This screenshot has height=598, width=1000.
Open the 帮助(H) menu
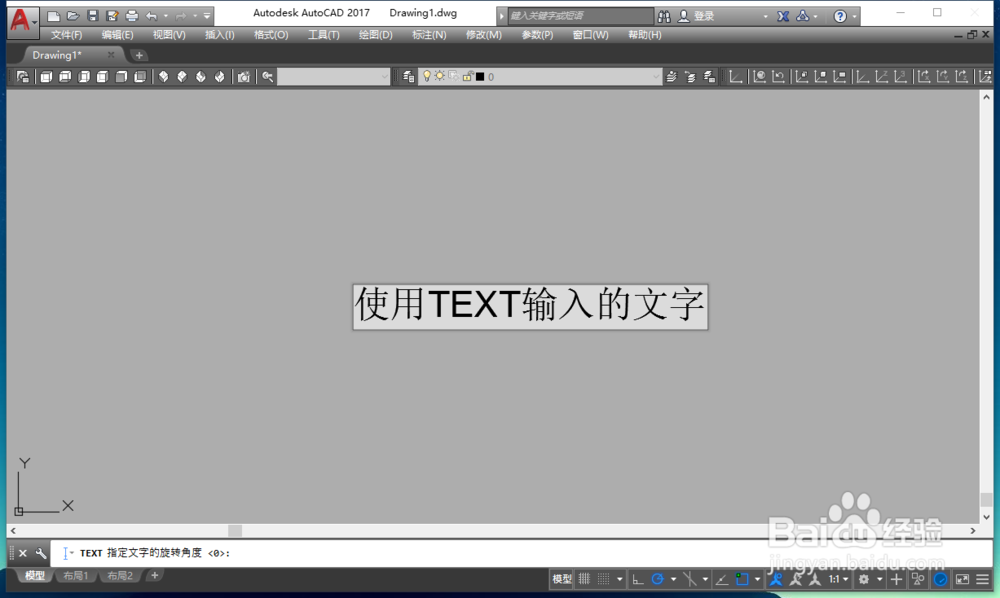pyautogui.click(x=644, y=35)
